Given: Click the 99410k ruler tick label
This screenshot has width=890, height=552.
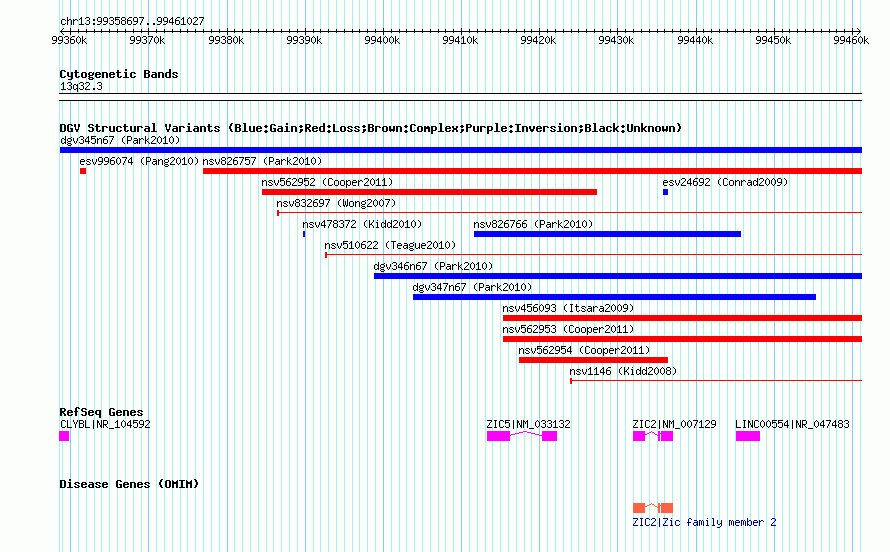Looking at the screenshot, I should [x=460, y=40].
